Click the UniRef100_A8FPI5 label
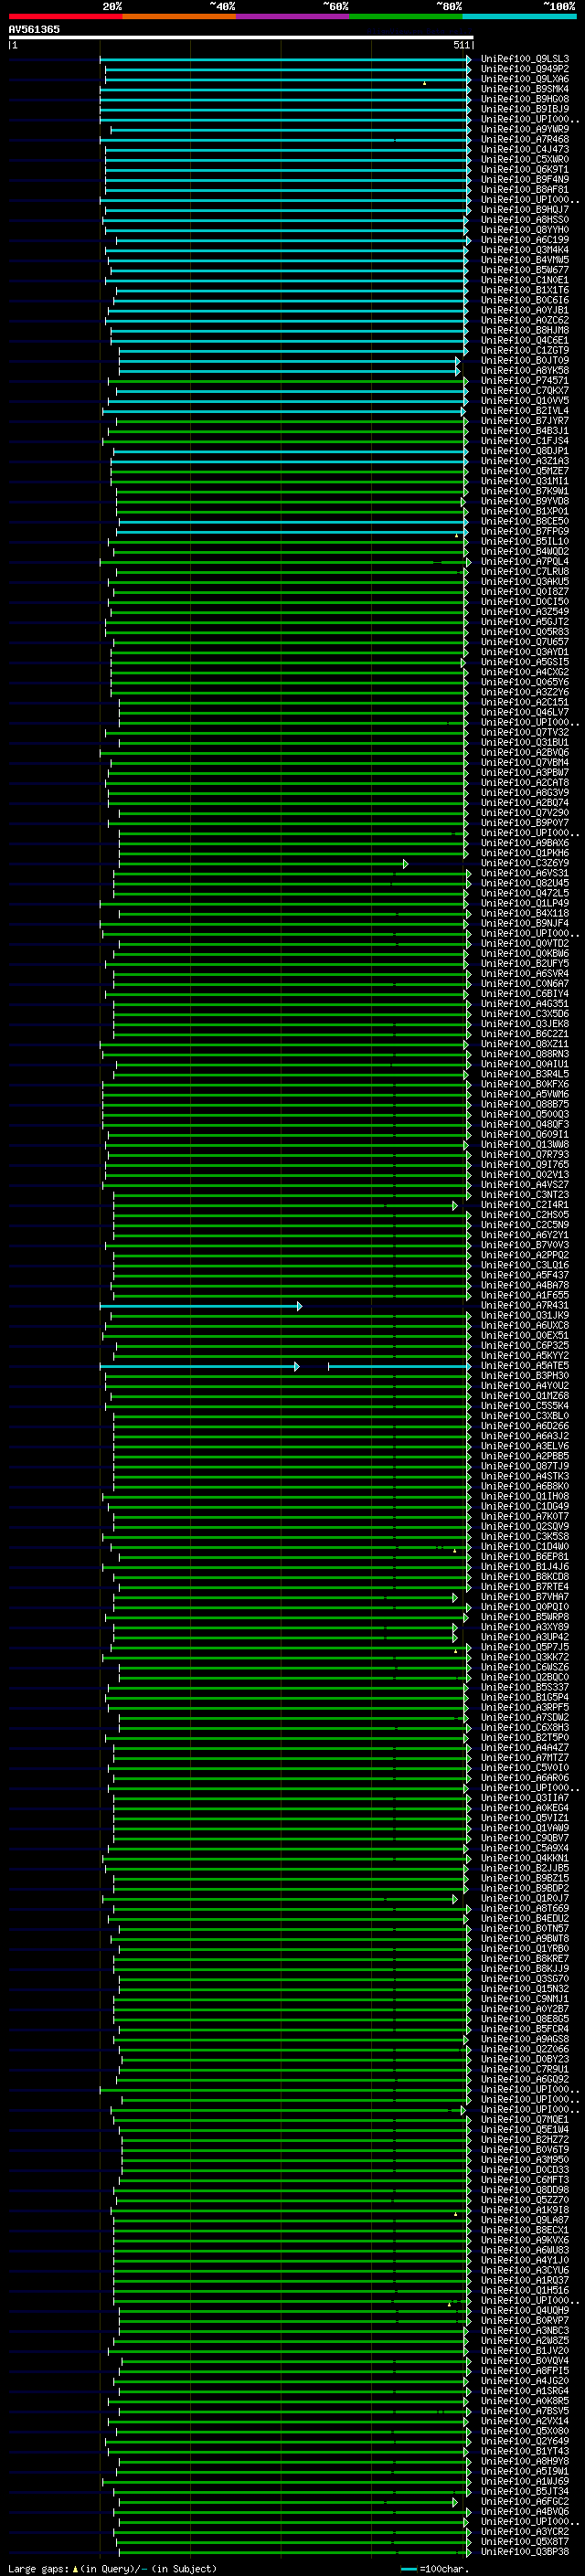585x2576 pixels. pyautogui.click(x=524, y=2371)
